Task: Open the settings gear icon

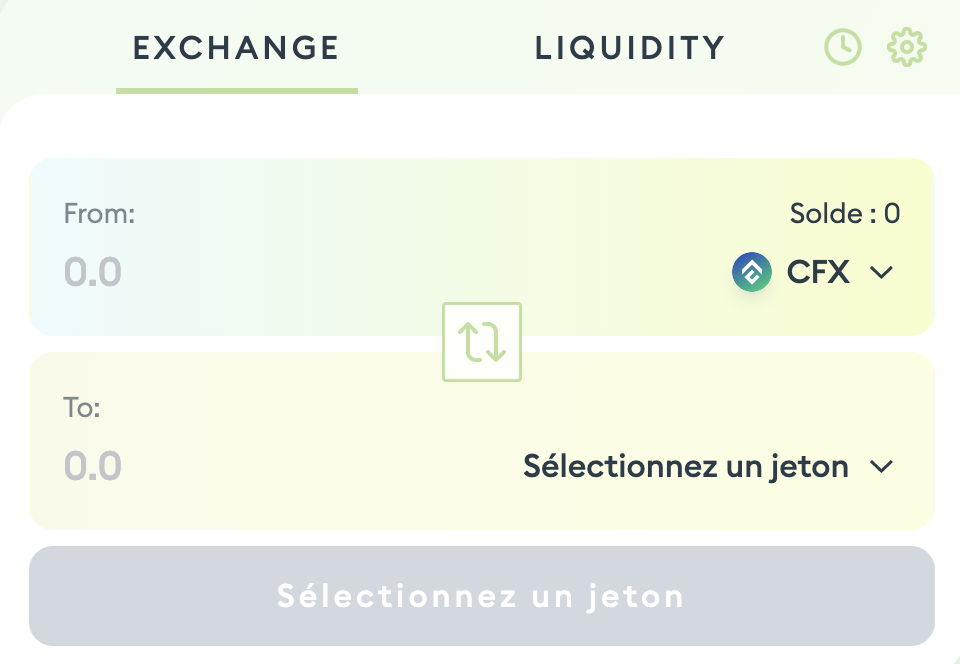Action: click(x=907, y=48)
